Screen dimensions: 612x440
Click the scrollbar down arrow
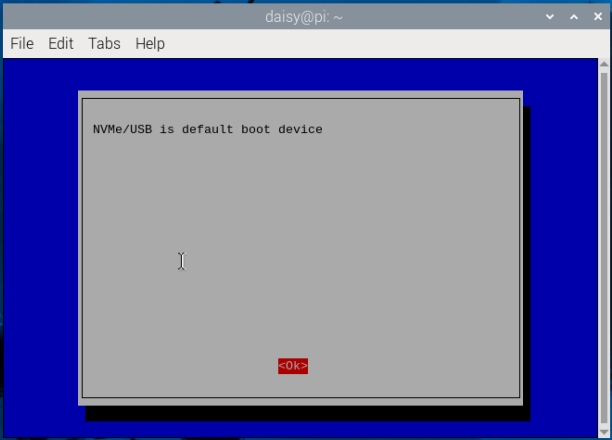(604, 432)
